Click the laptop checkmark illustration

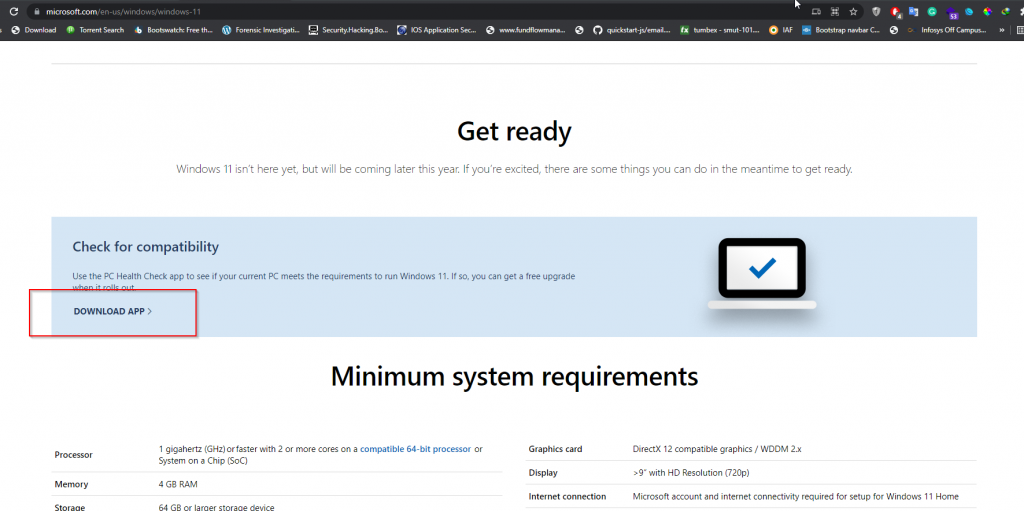click(762, 273)
